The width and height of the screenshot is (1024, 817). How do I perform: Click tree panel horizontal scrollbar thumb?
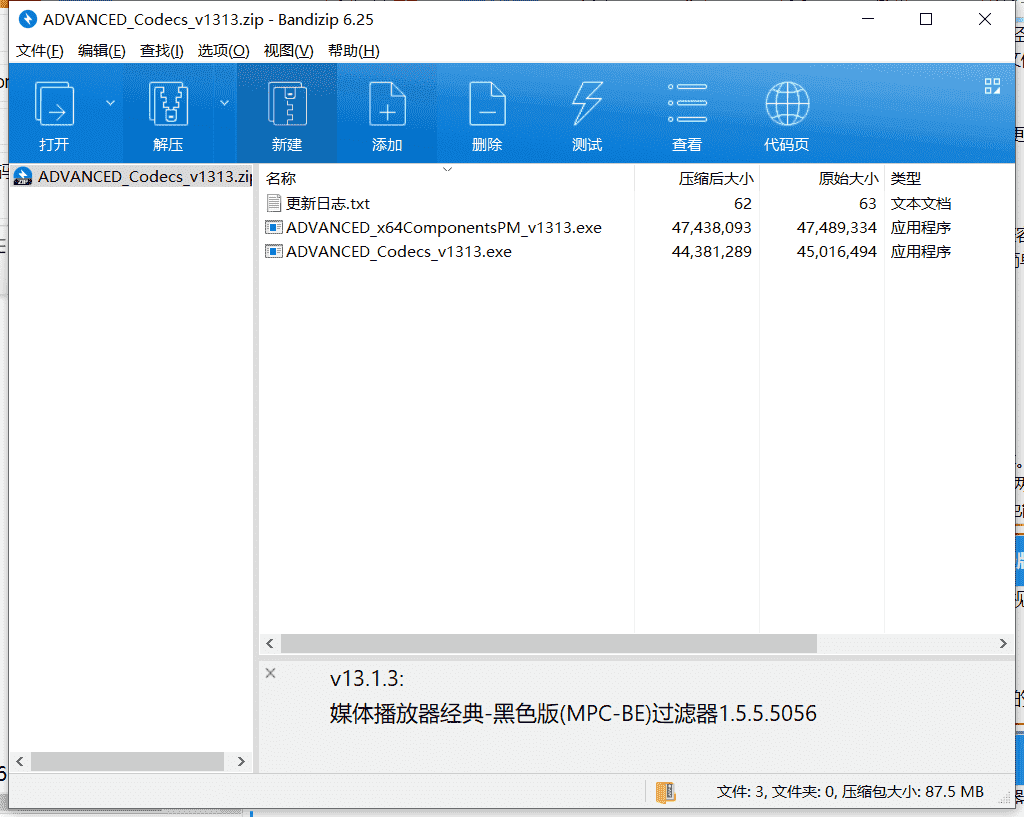pyautogui.click(x=127, y=761)
